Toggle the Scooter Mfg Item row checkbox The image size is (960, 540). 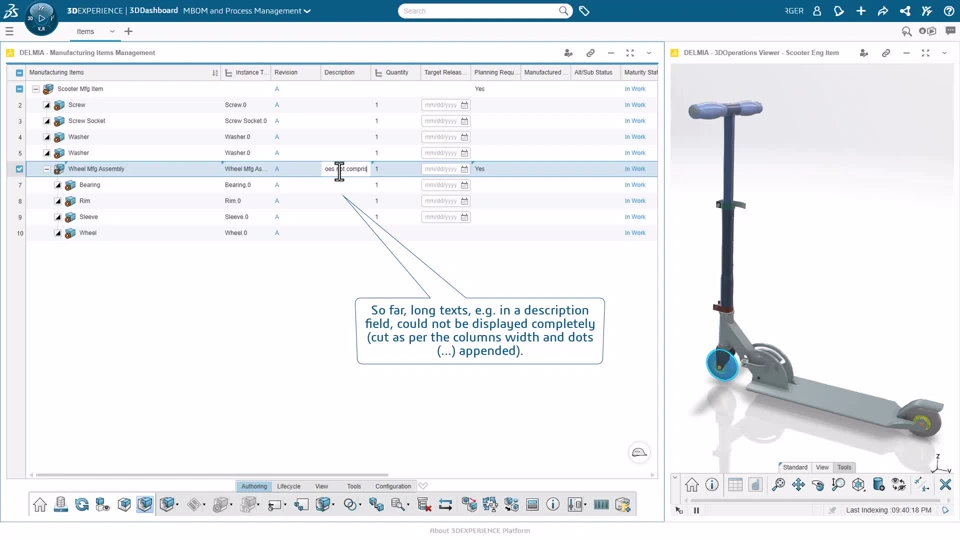click(x=19, y=89)
